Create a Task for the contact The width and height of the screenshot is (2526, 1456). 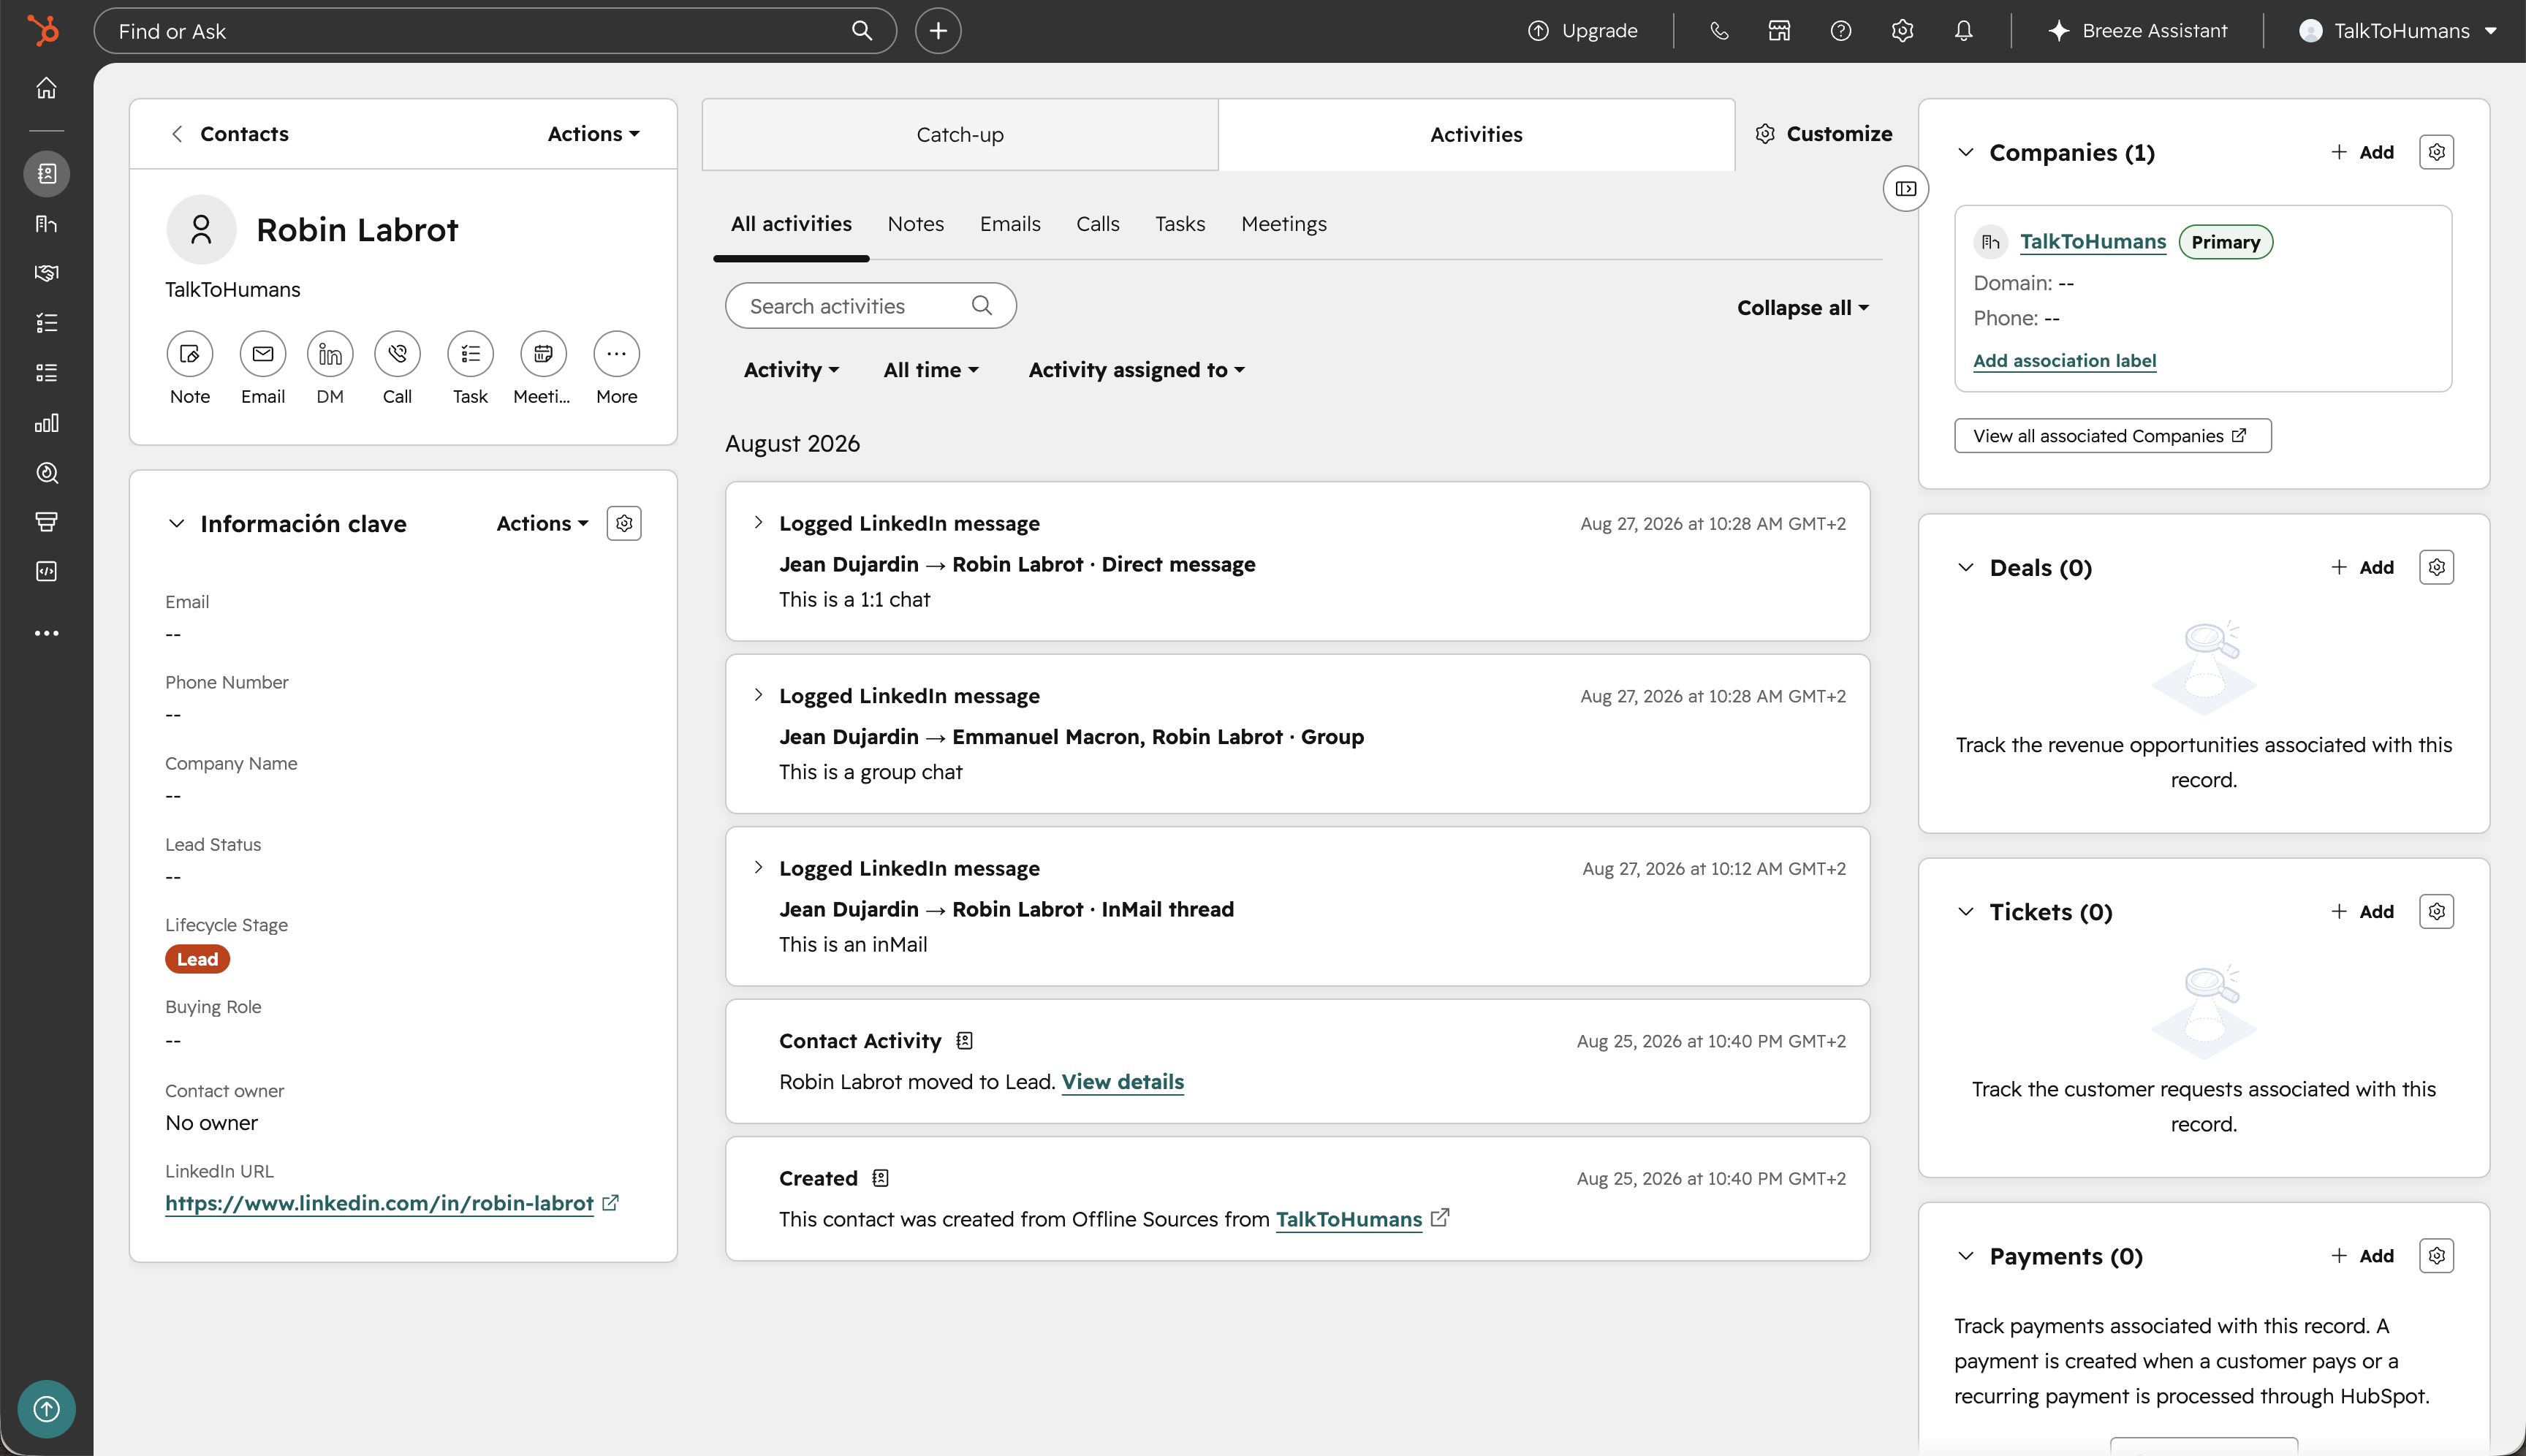click(470, 354)
